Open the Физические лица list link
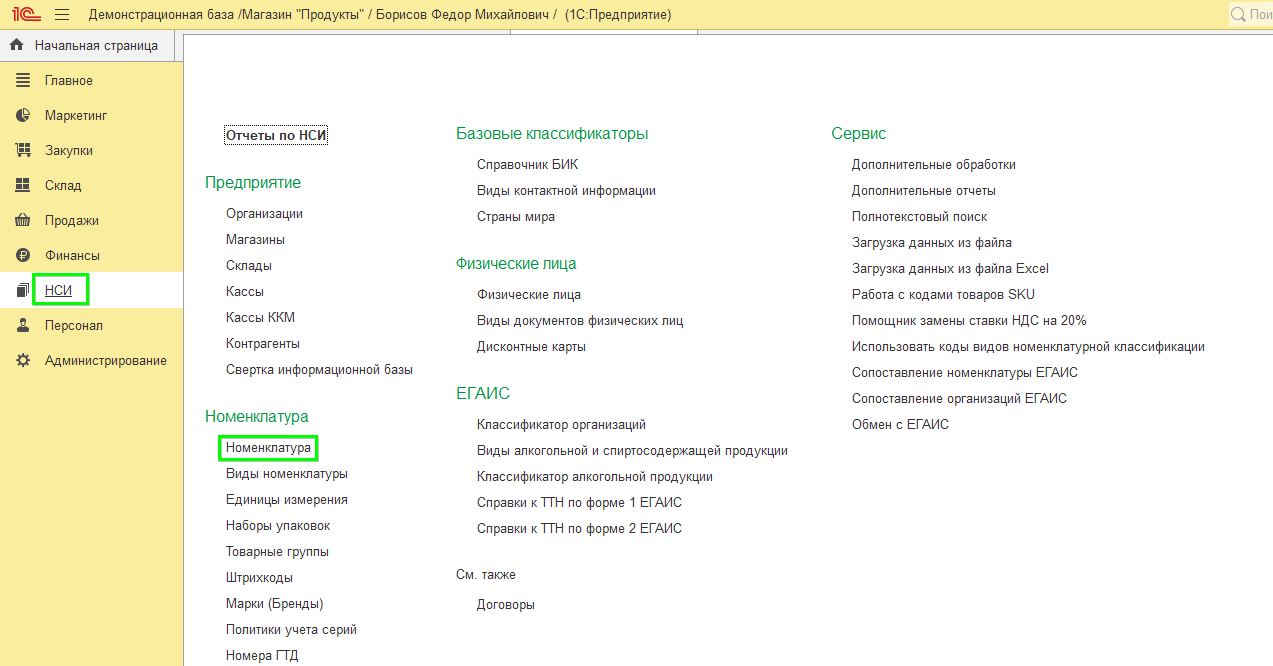This screenshot has width=1273, height=666. coord(529,294)
